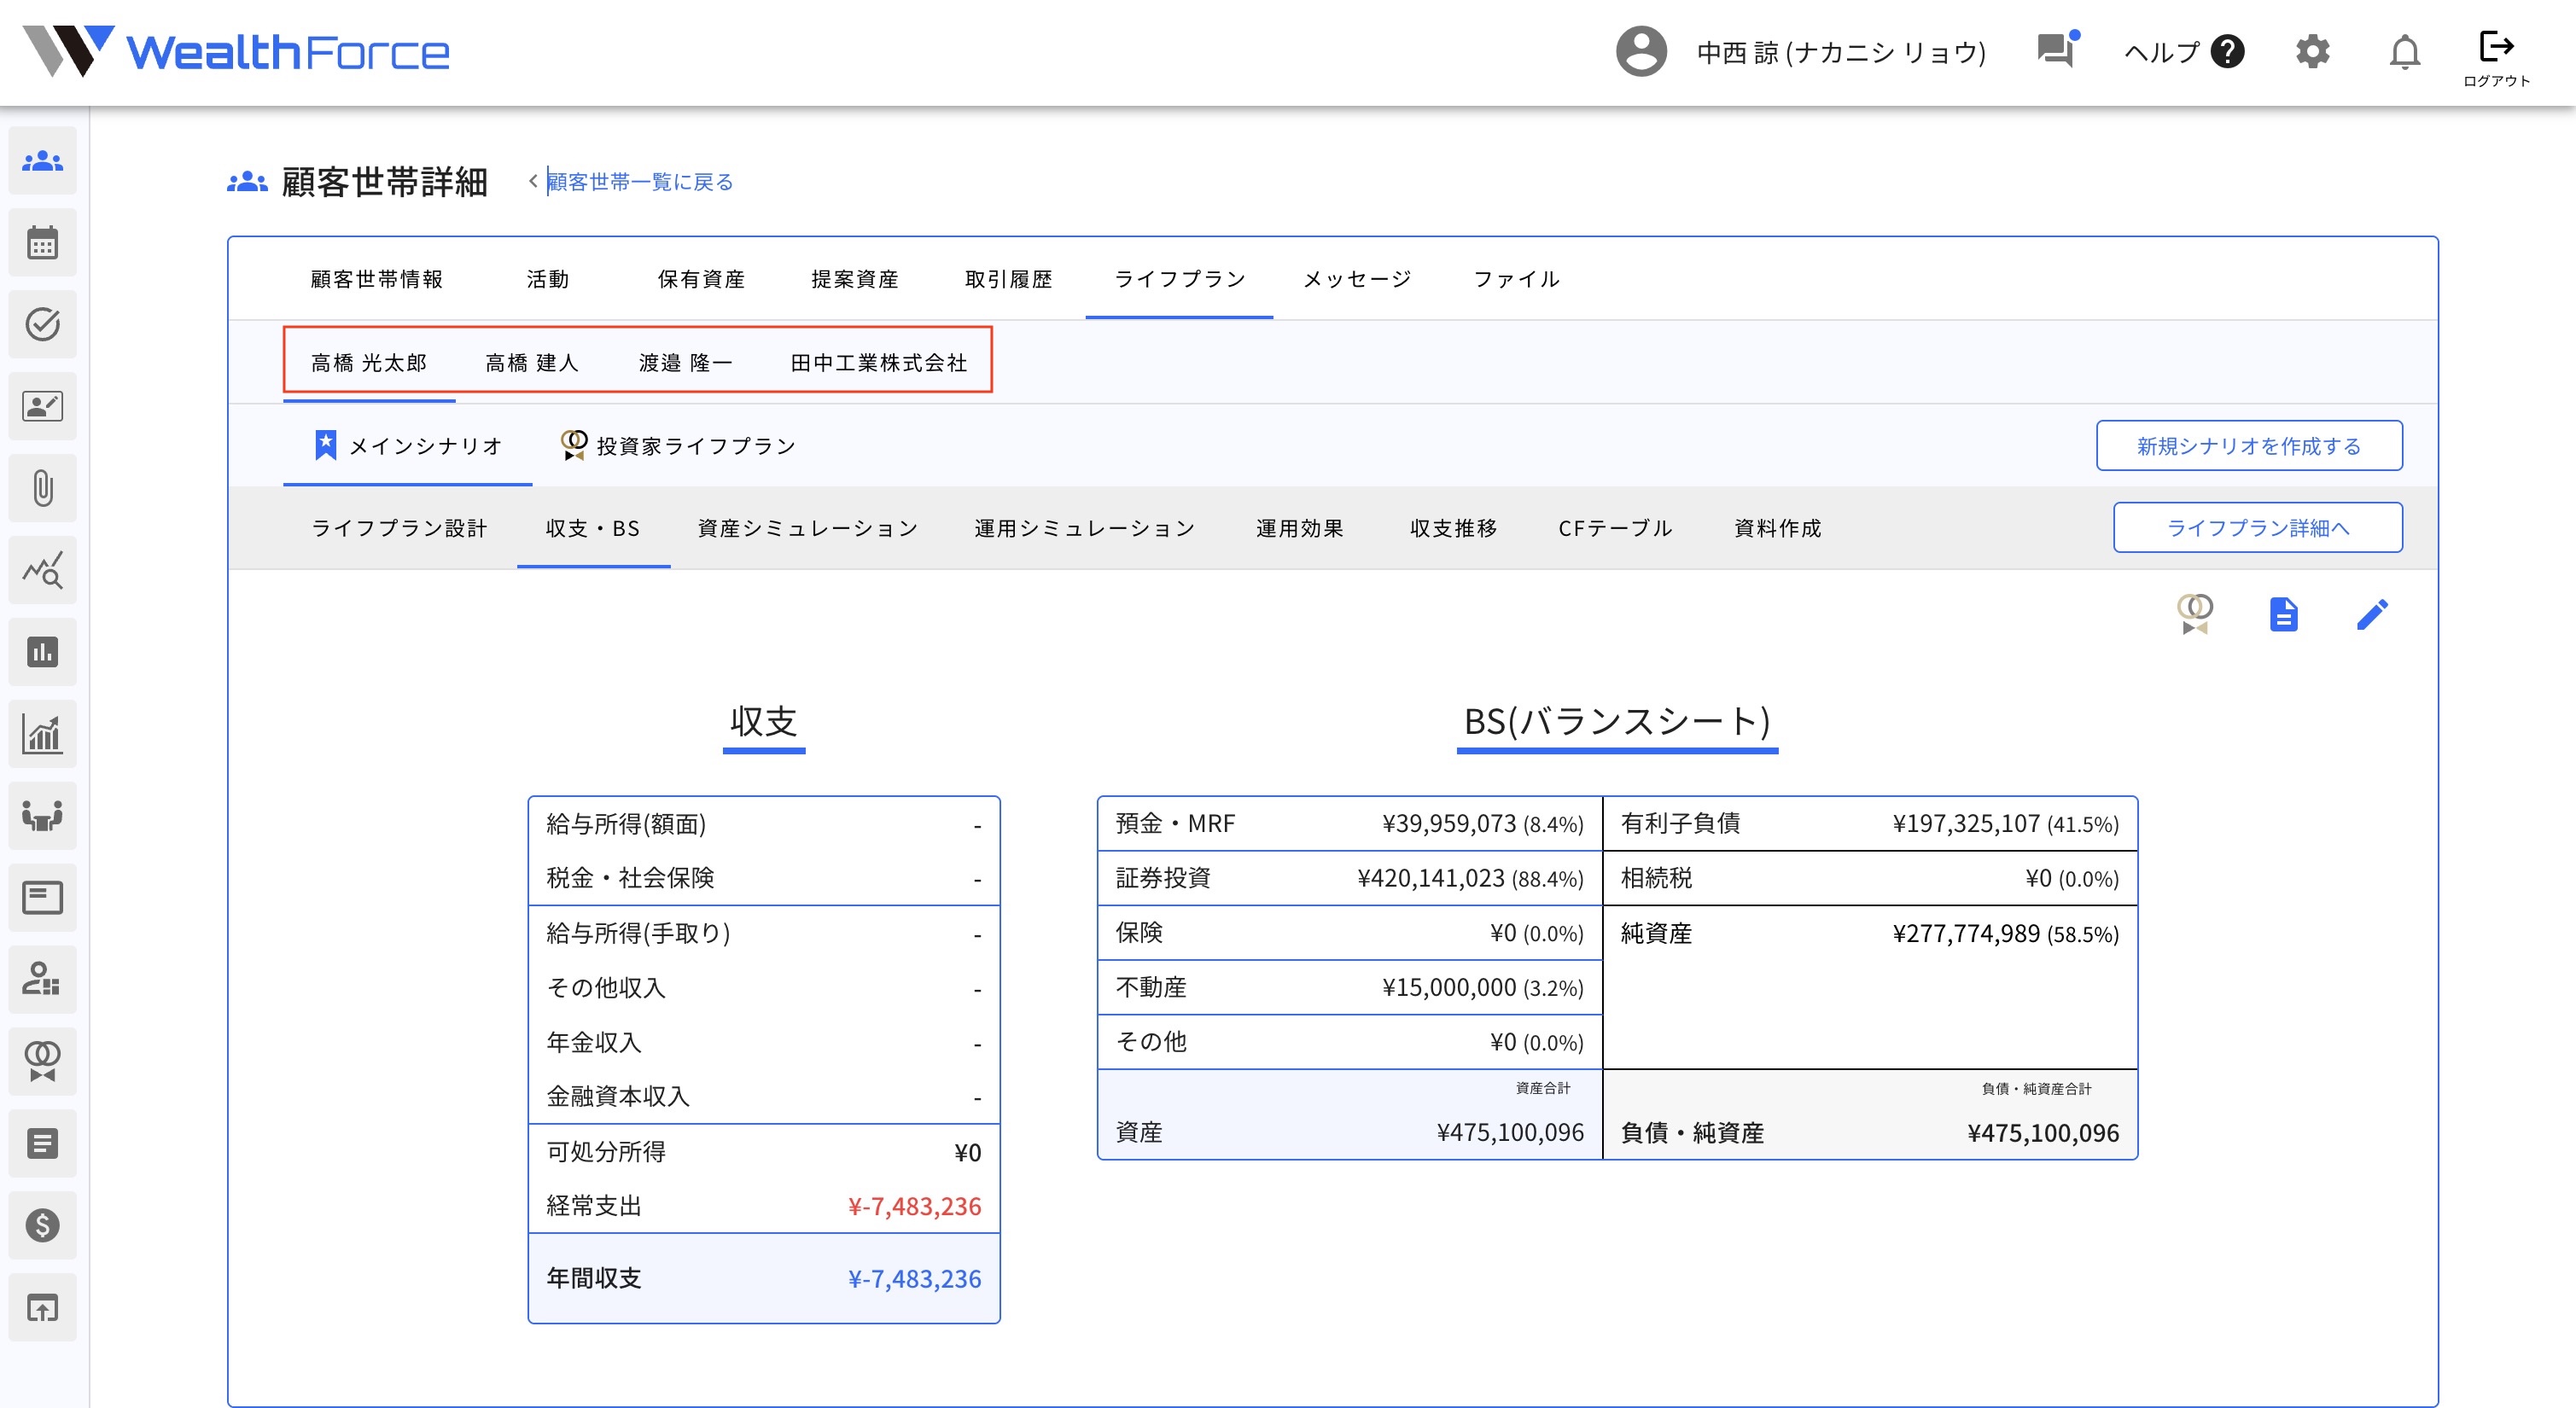The width and height of the screenshot is (2576, 1408).
Task: Open the task checkmark sidebar icon
Action: pos(43,325)
